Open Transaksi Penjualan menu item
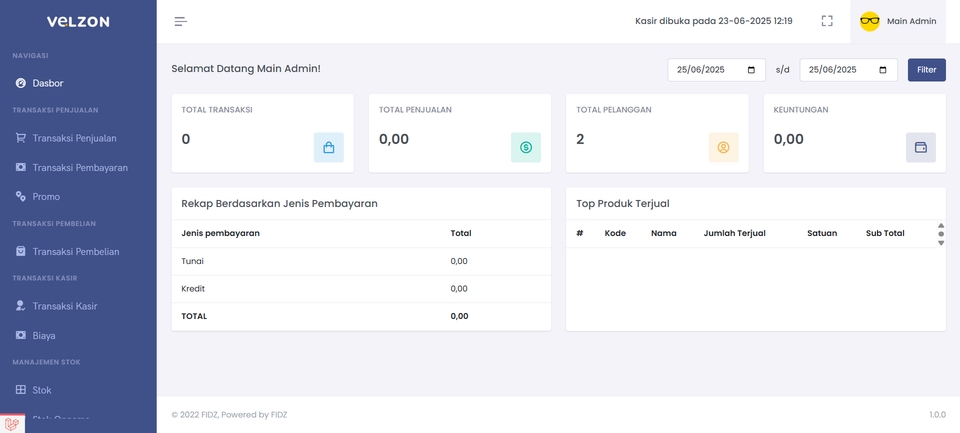Viewport: 960px width, 433px height. pos(74,138)
